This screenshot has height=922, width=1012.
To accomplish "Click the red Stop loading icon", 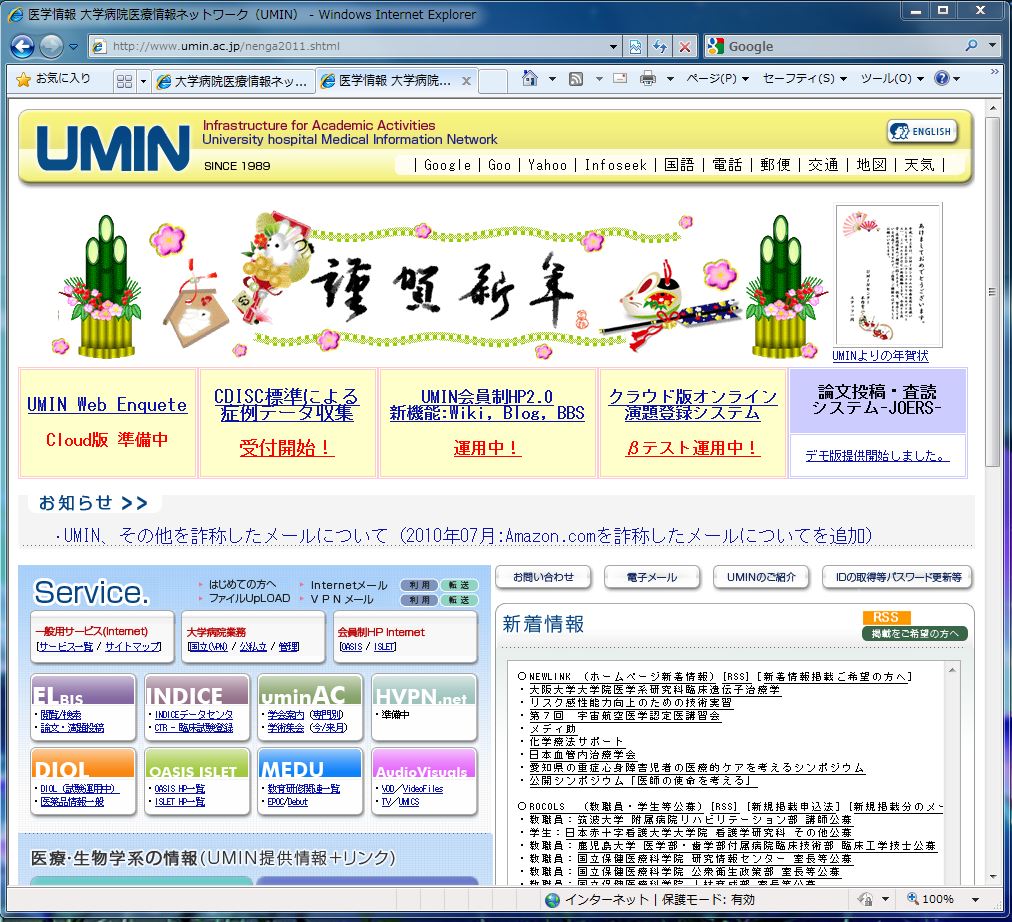I will tap(685, 46).
